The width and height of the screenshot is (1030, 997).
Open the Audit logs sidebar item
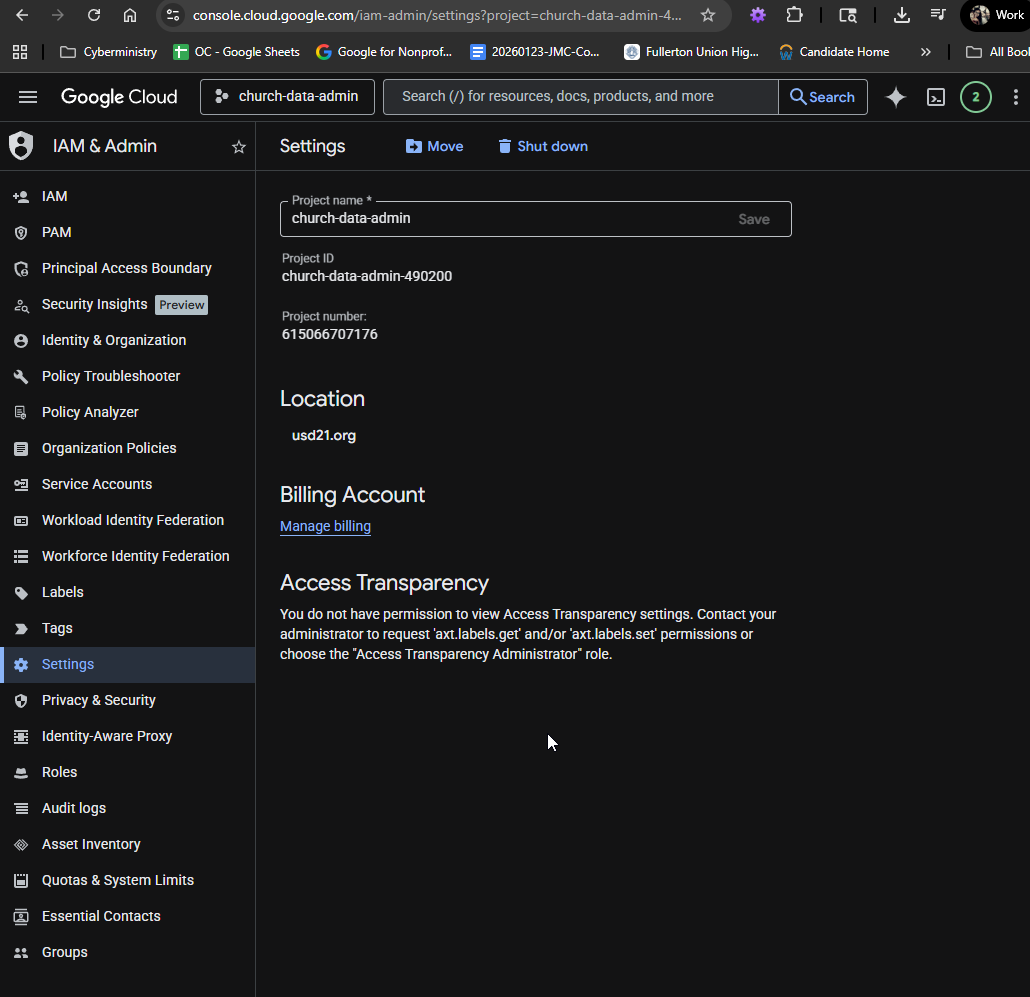[74, 808]
